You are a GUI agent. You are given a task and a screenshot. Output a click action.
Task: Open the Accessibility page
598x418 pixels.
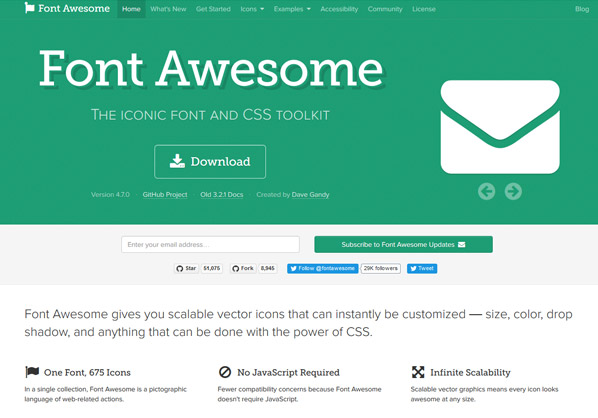339,9
